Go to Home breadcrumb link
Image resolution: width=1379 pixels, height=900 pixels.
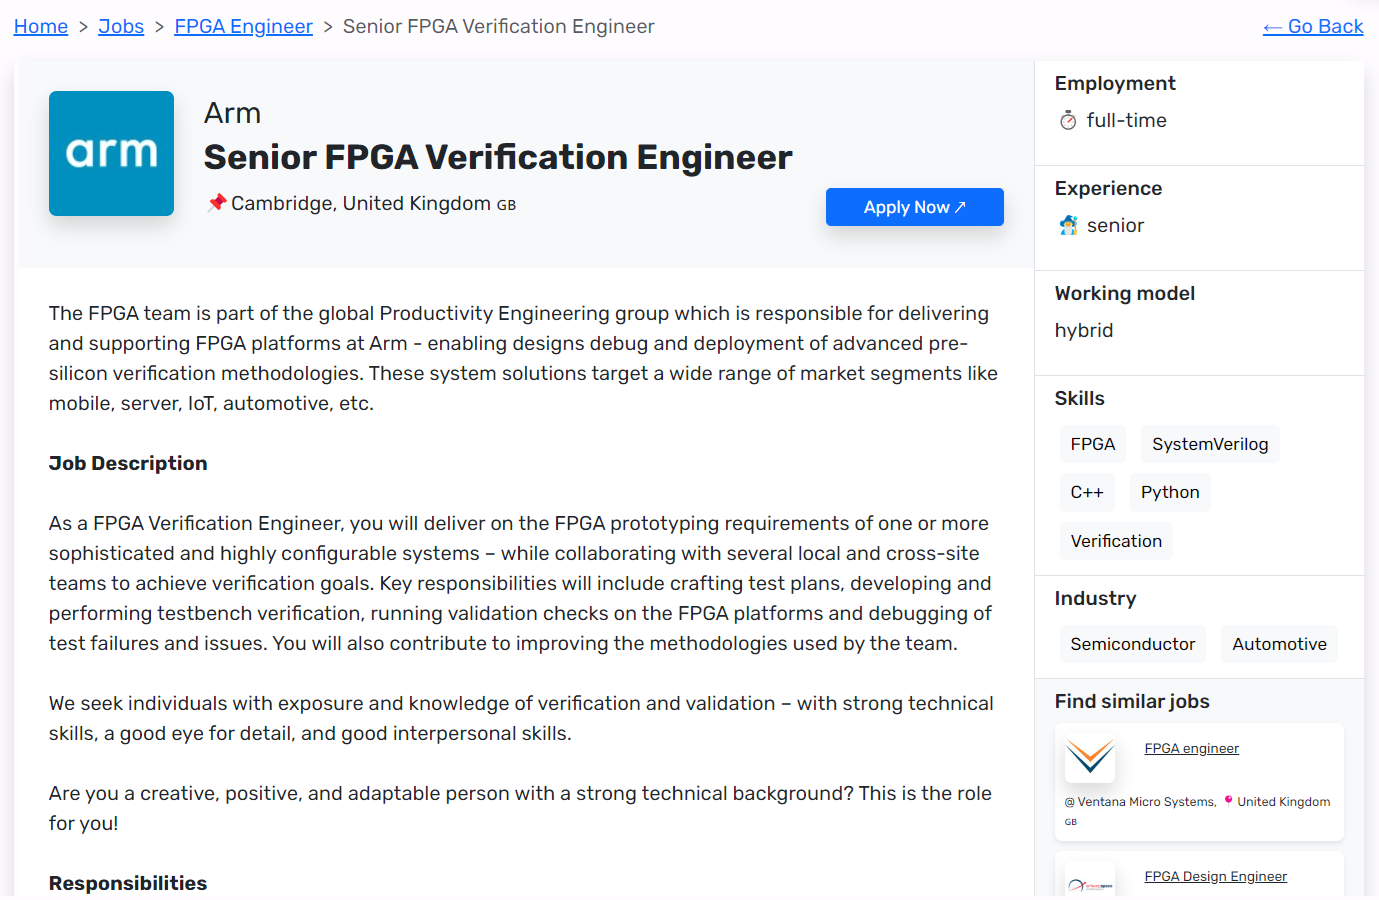[41, 26]
